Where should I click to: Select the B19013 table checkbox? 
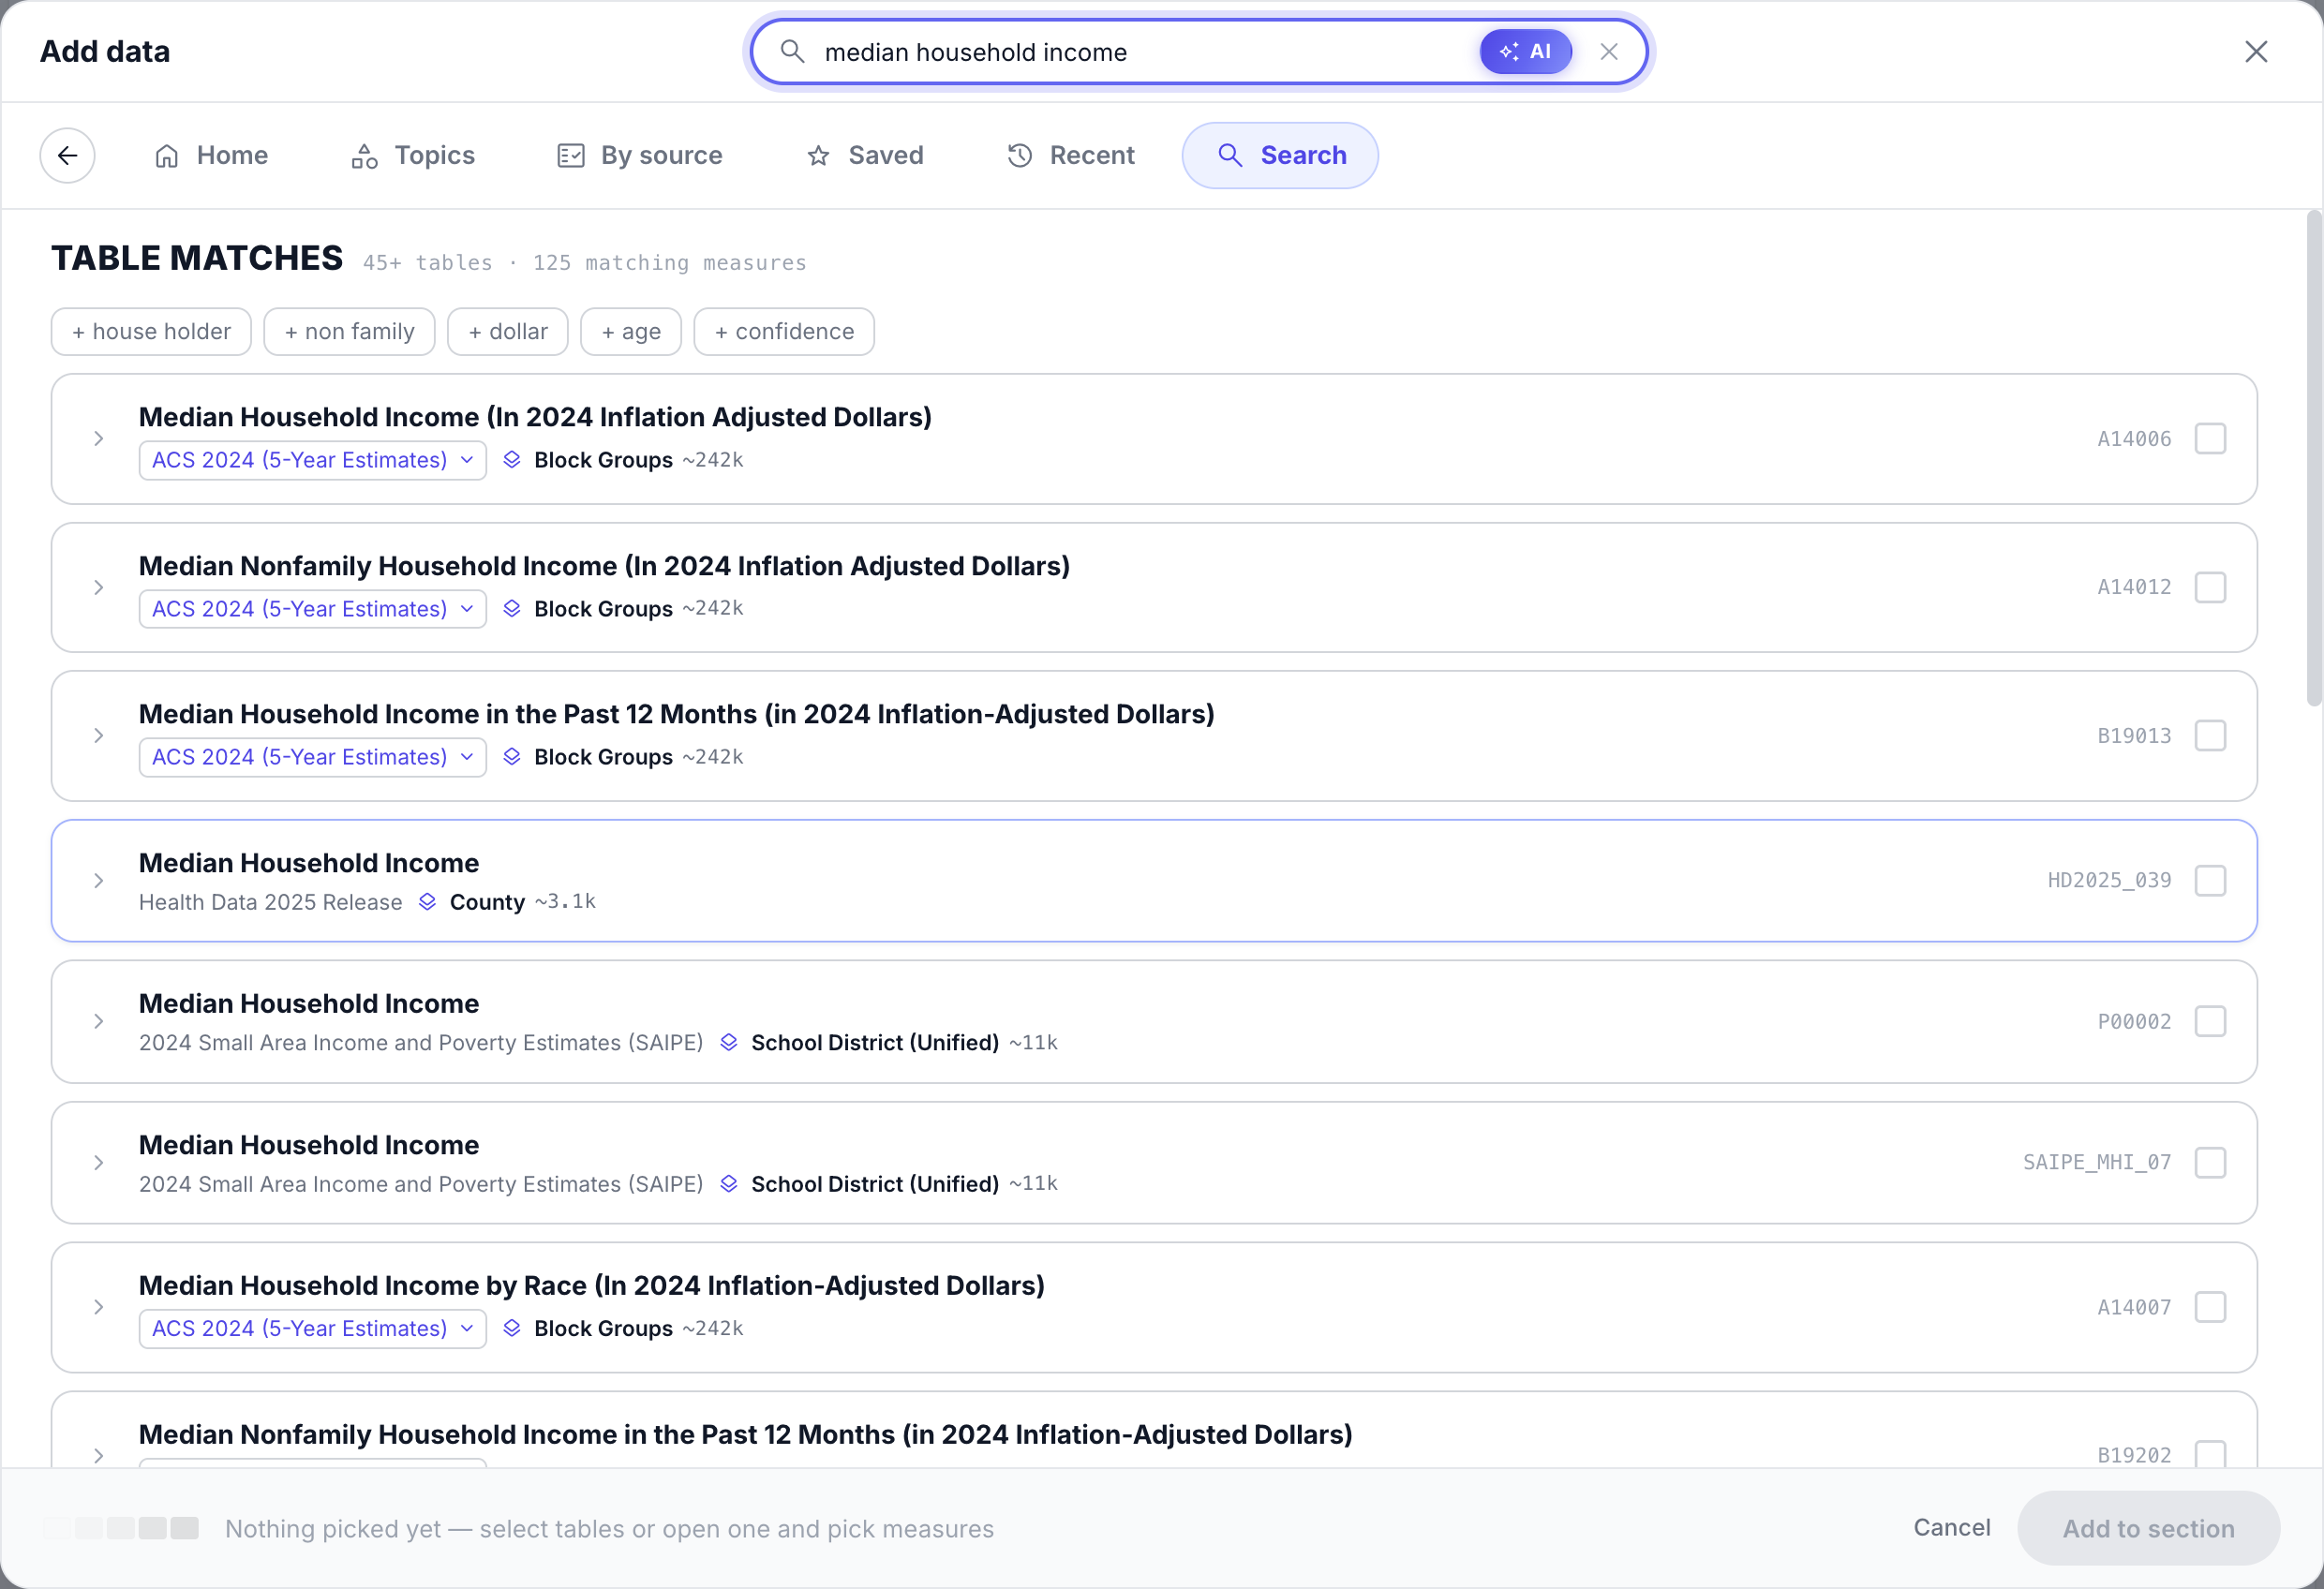(2210, 735)
